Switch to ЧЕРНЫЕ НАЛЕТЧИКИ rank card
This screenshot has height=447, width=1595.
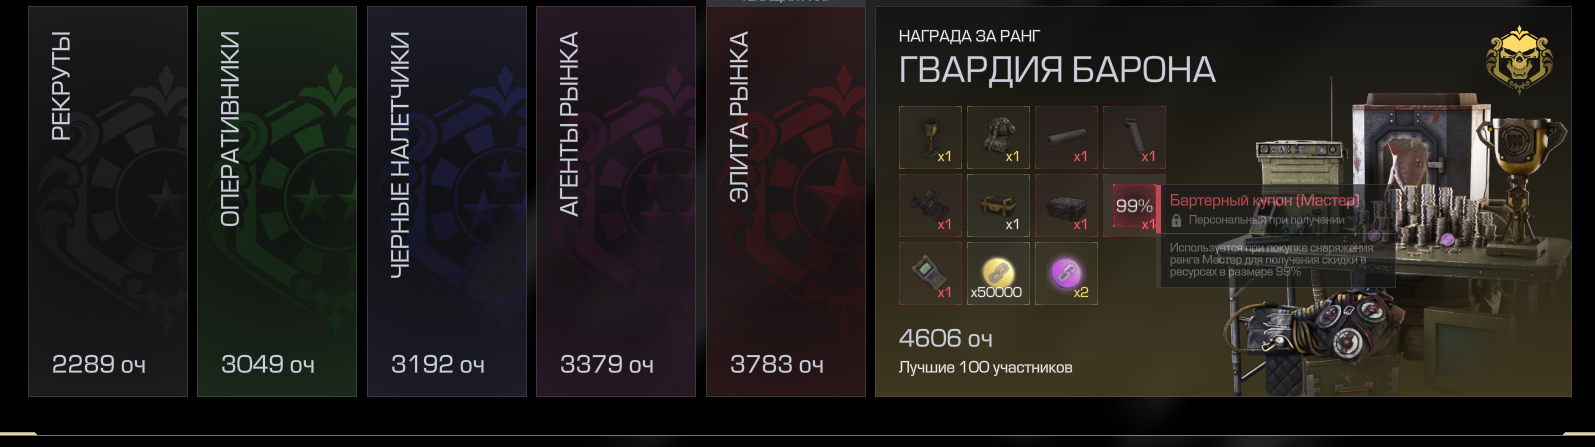click(x=447, y=201)
